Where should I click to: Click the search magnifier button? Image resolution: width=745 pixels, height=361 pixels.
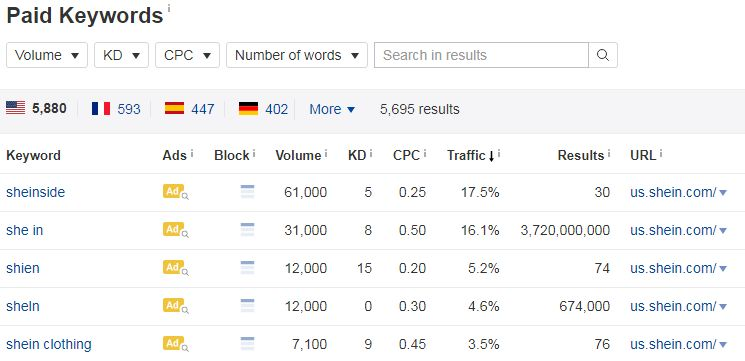tap(603, 55)
